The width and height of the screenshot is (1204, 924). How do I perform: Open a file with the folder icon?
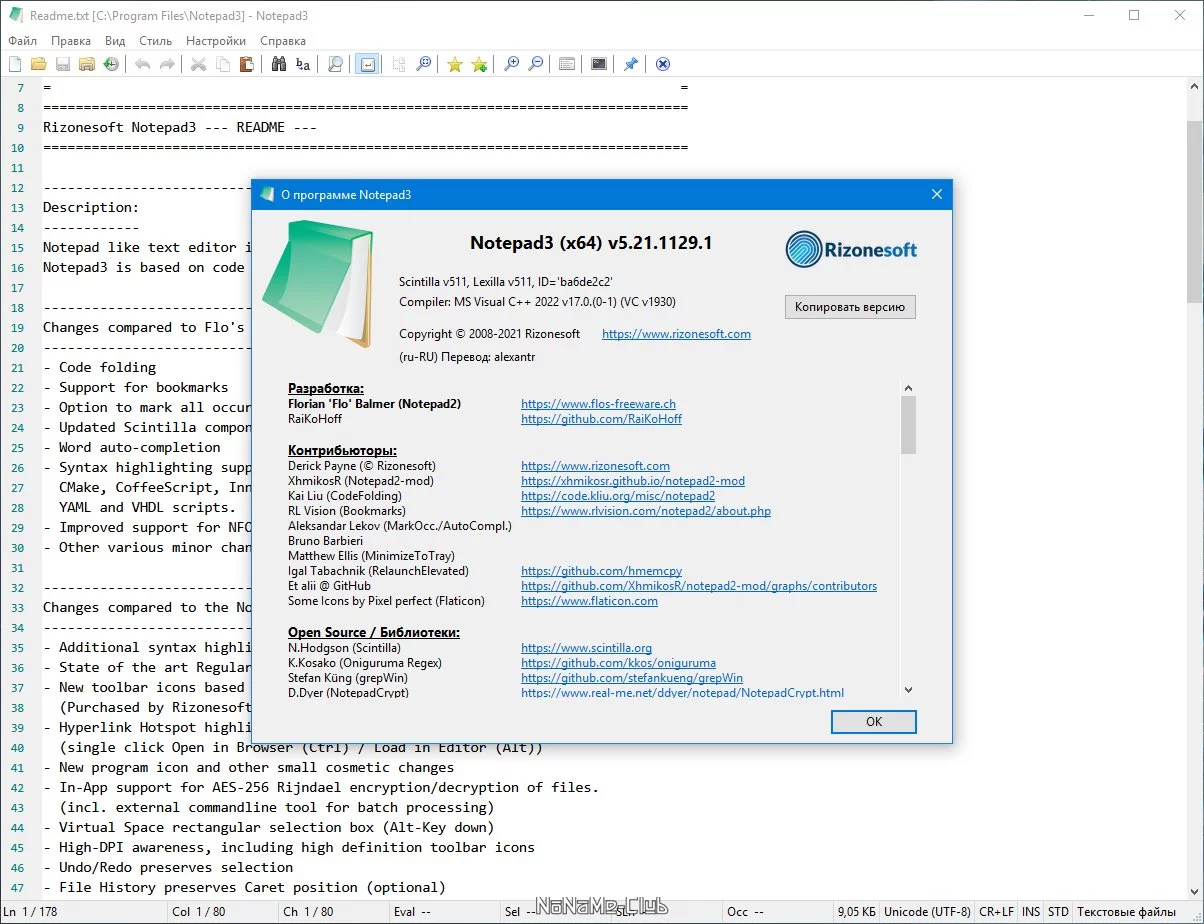point(39,64)
